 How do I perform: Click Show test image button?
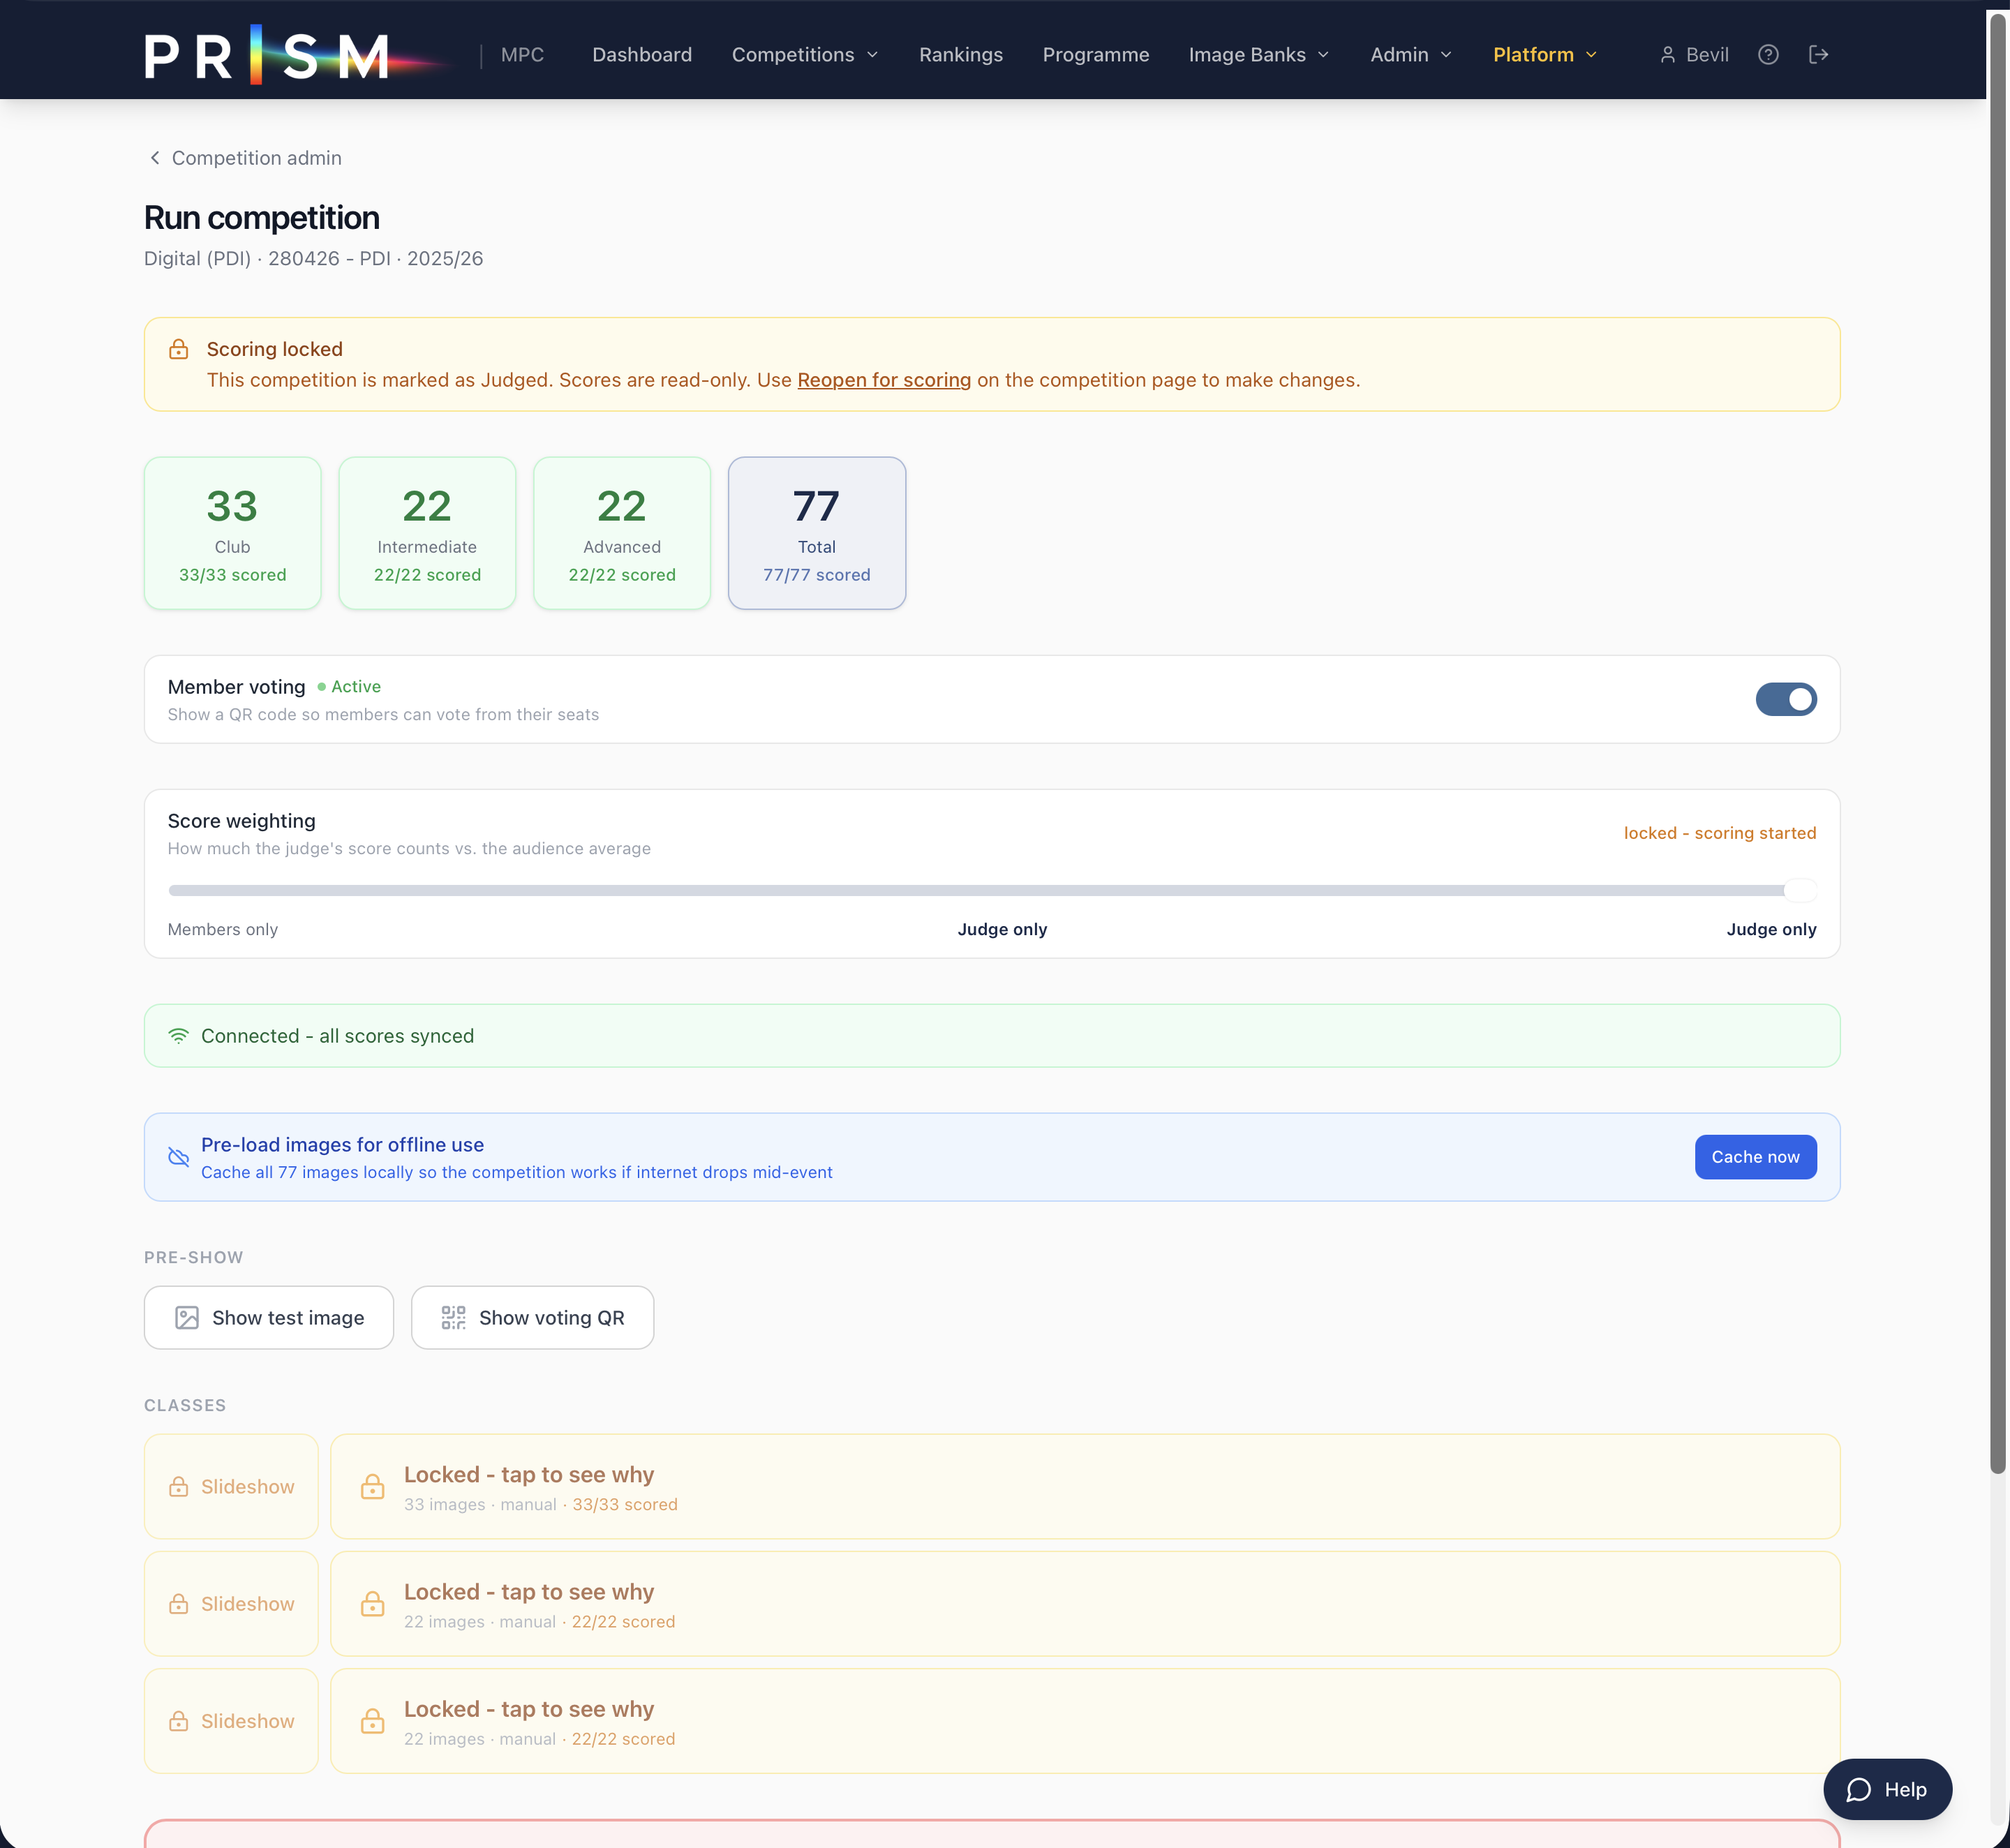(x=269, y=1318)
